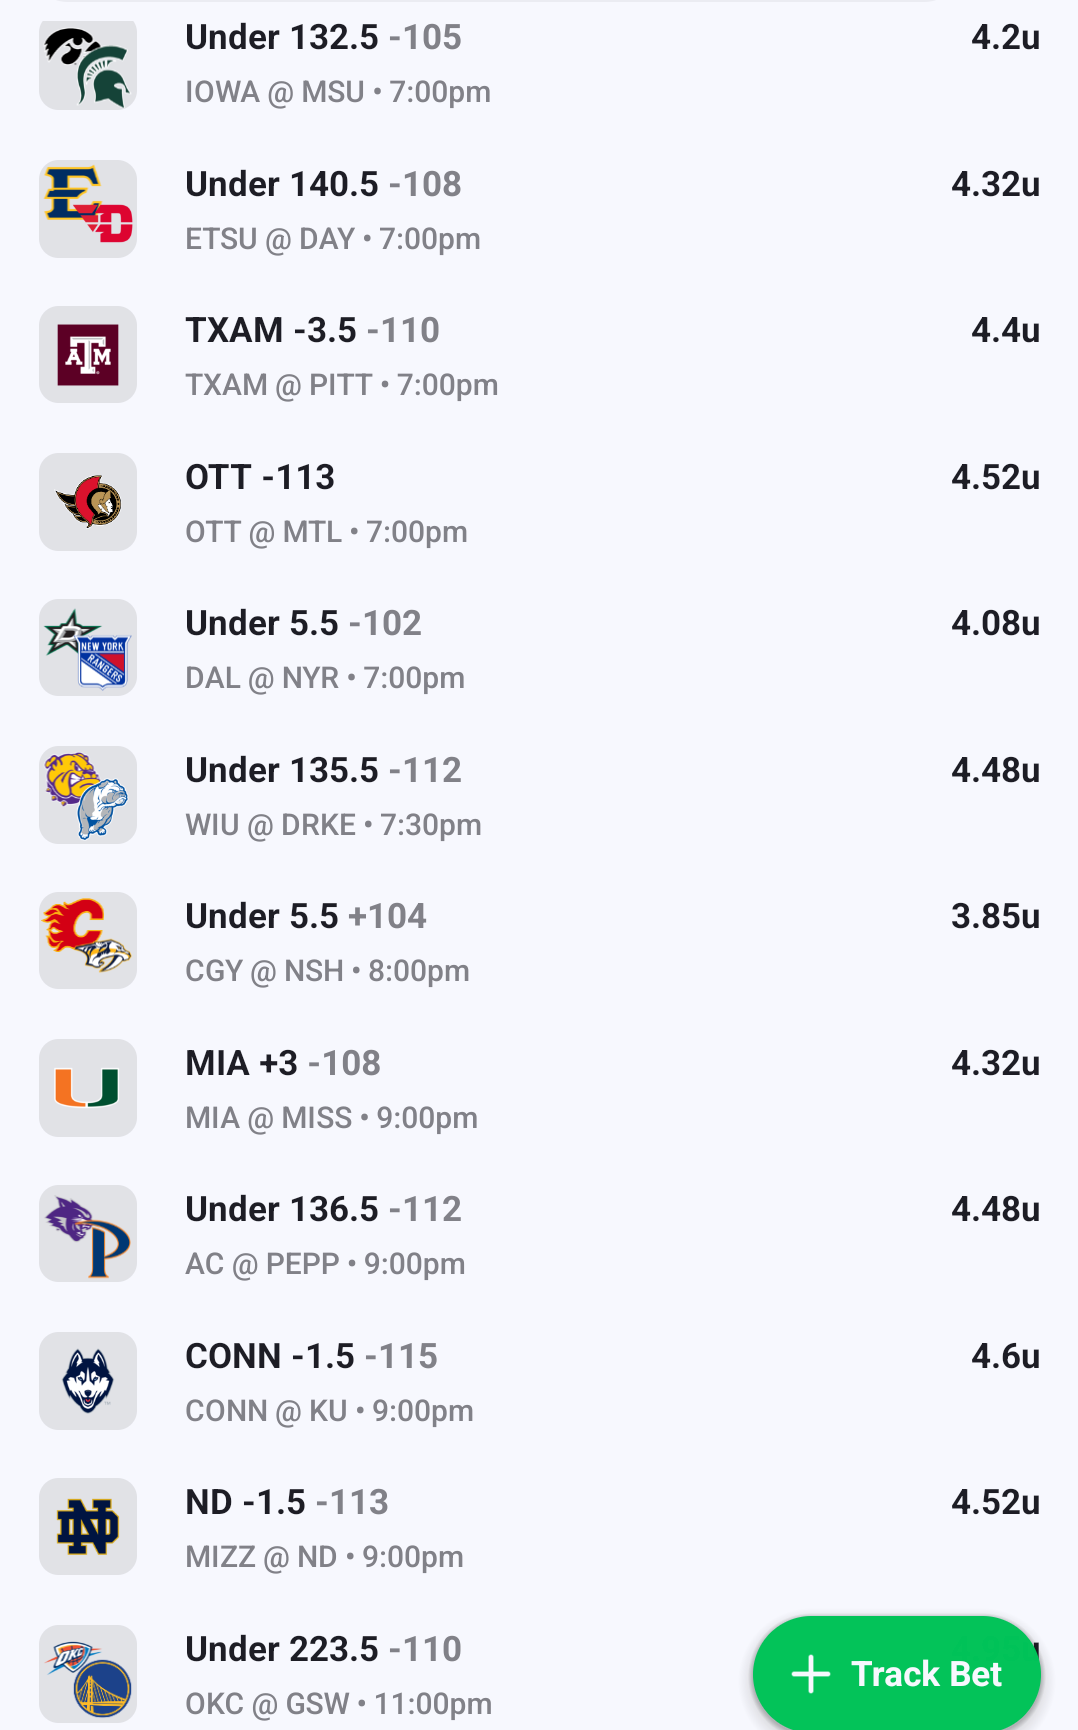Click the Iowa vs Michigan State logo icon
This screenshot has height=1730, width=1078.
click(x=88, y=64)
